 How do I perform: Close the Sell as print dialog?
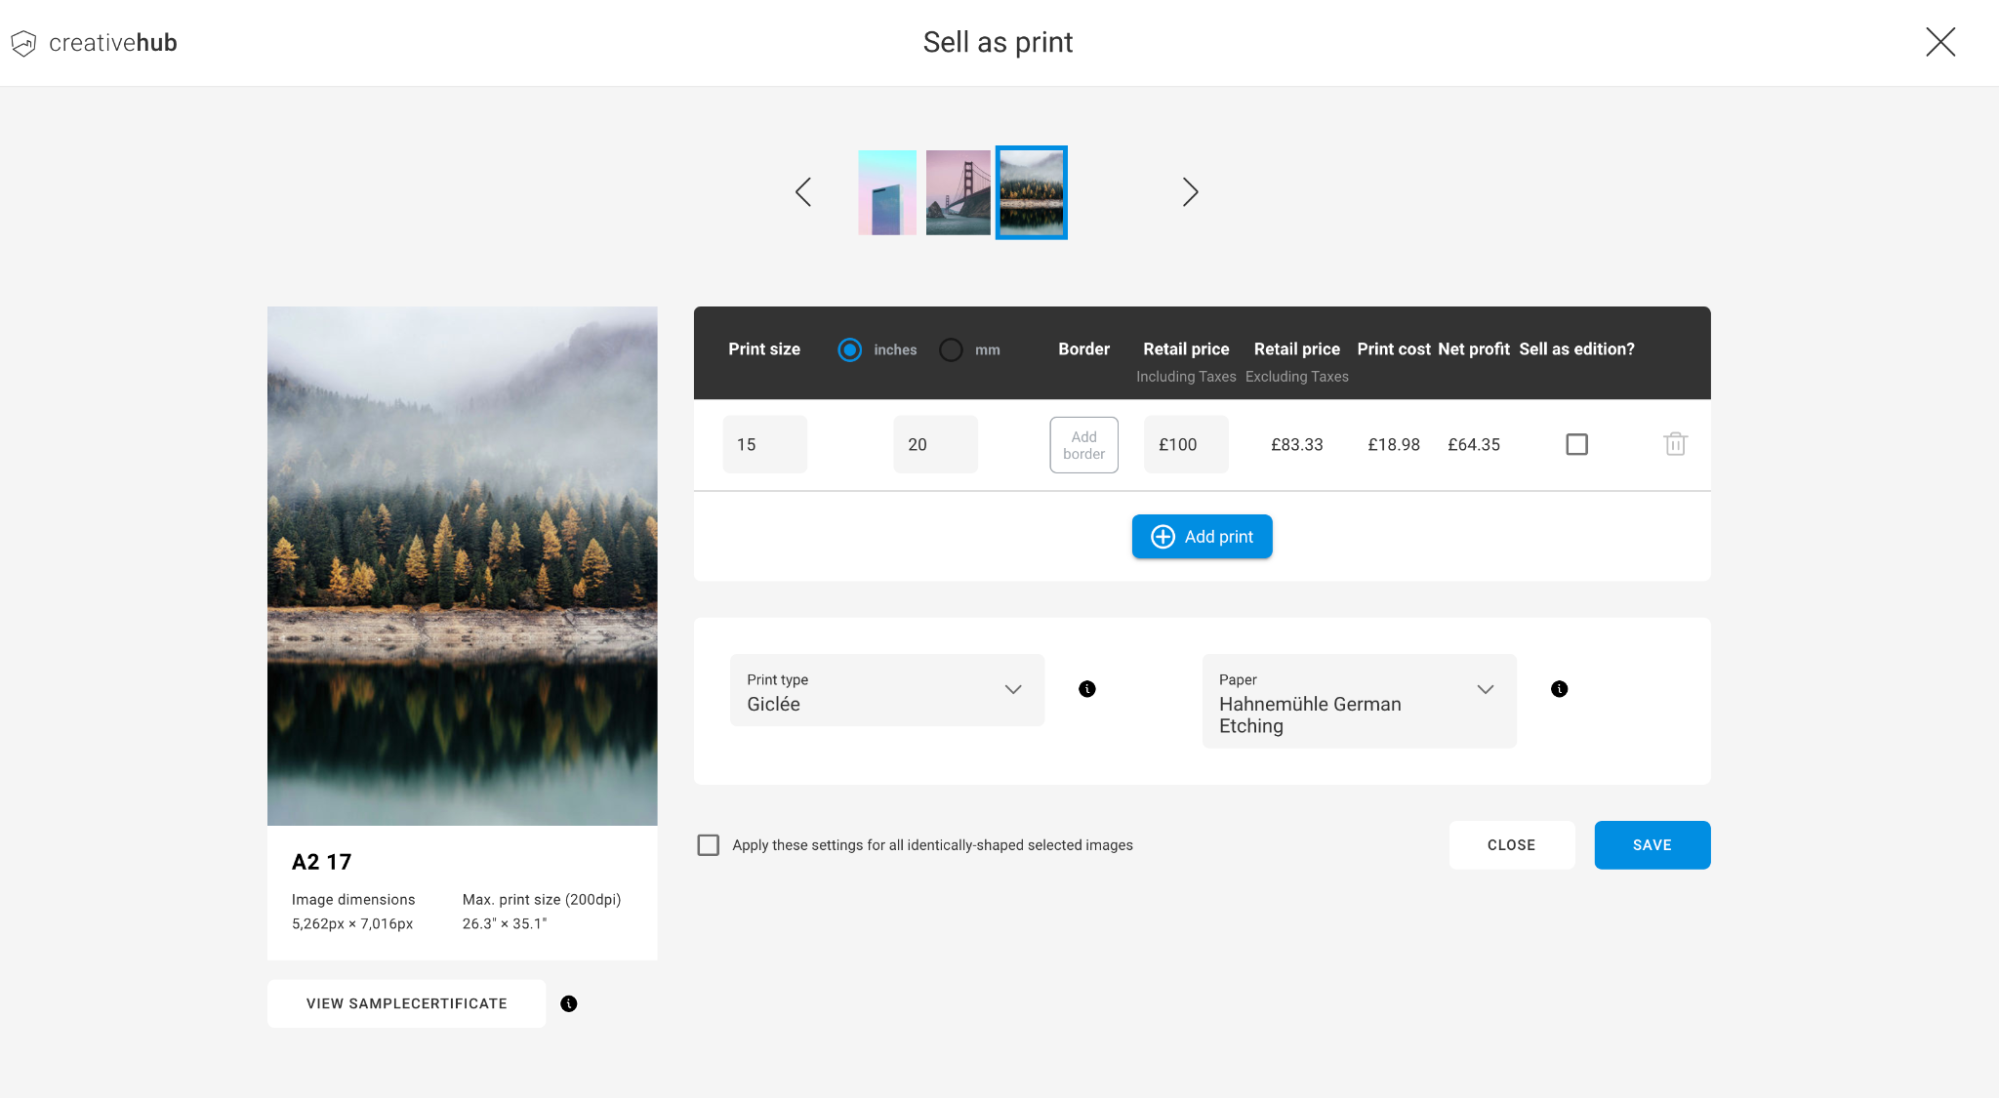pos(1940,42)
